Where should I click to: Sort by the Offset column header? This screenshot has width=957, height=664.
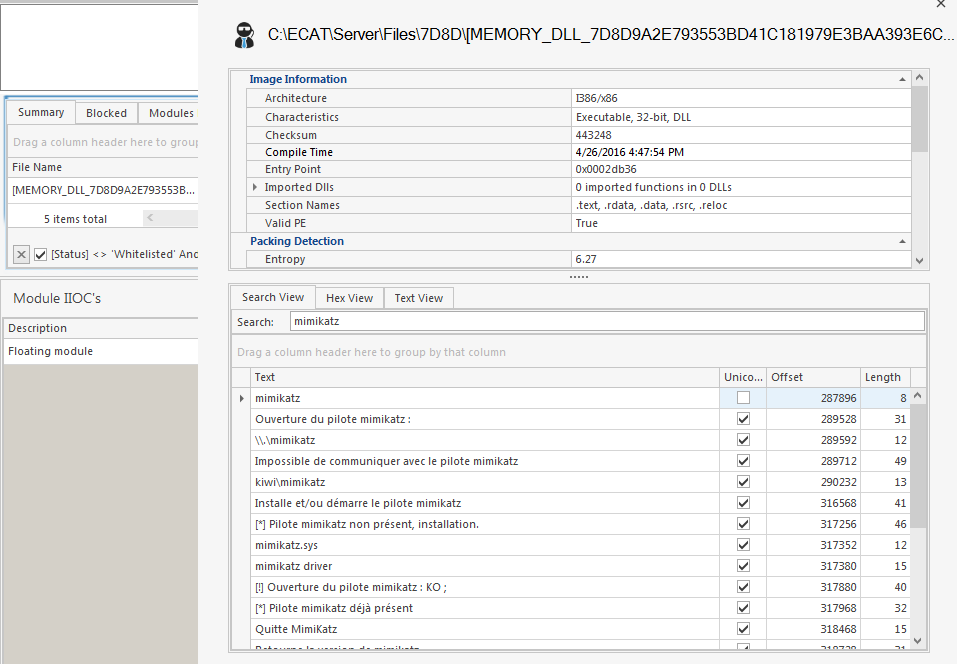[x=813, y=377]
